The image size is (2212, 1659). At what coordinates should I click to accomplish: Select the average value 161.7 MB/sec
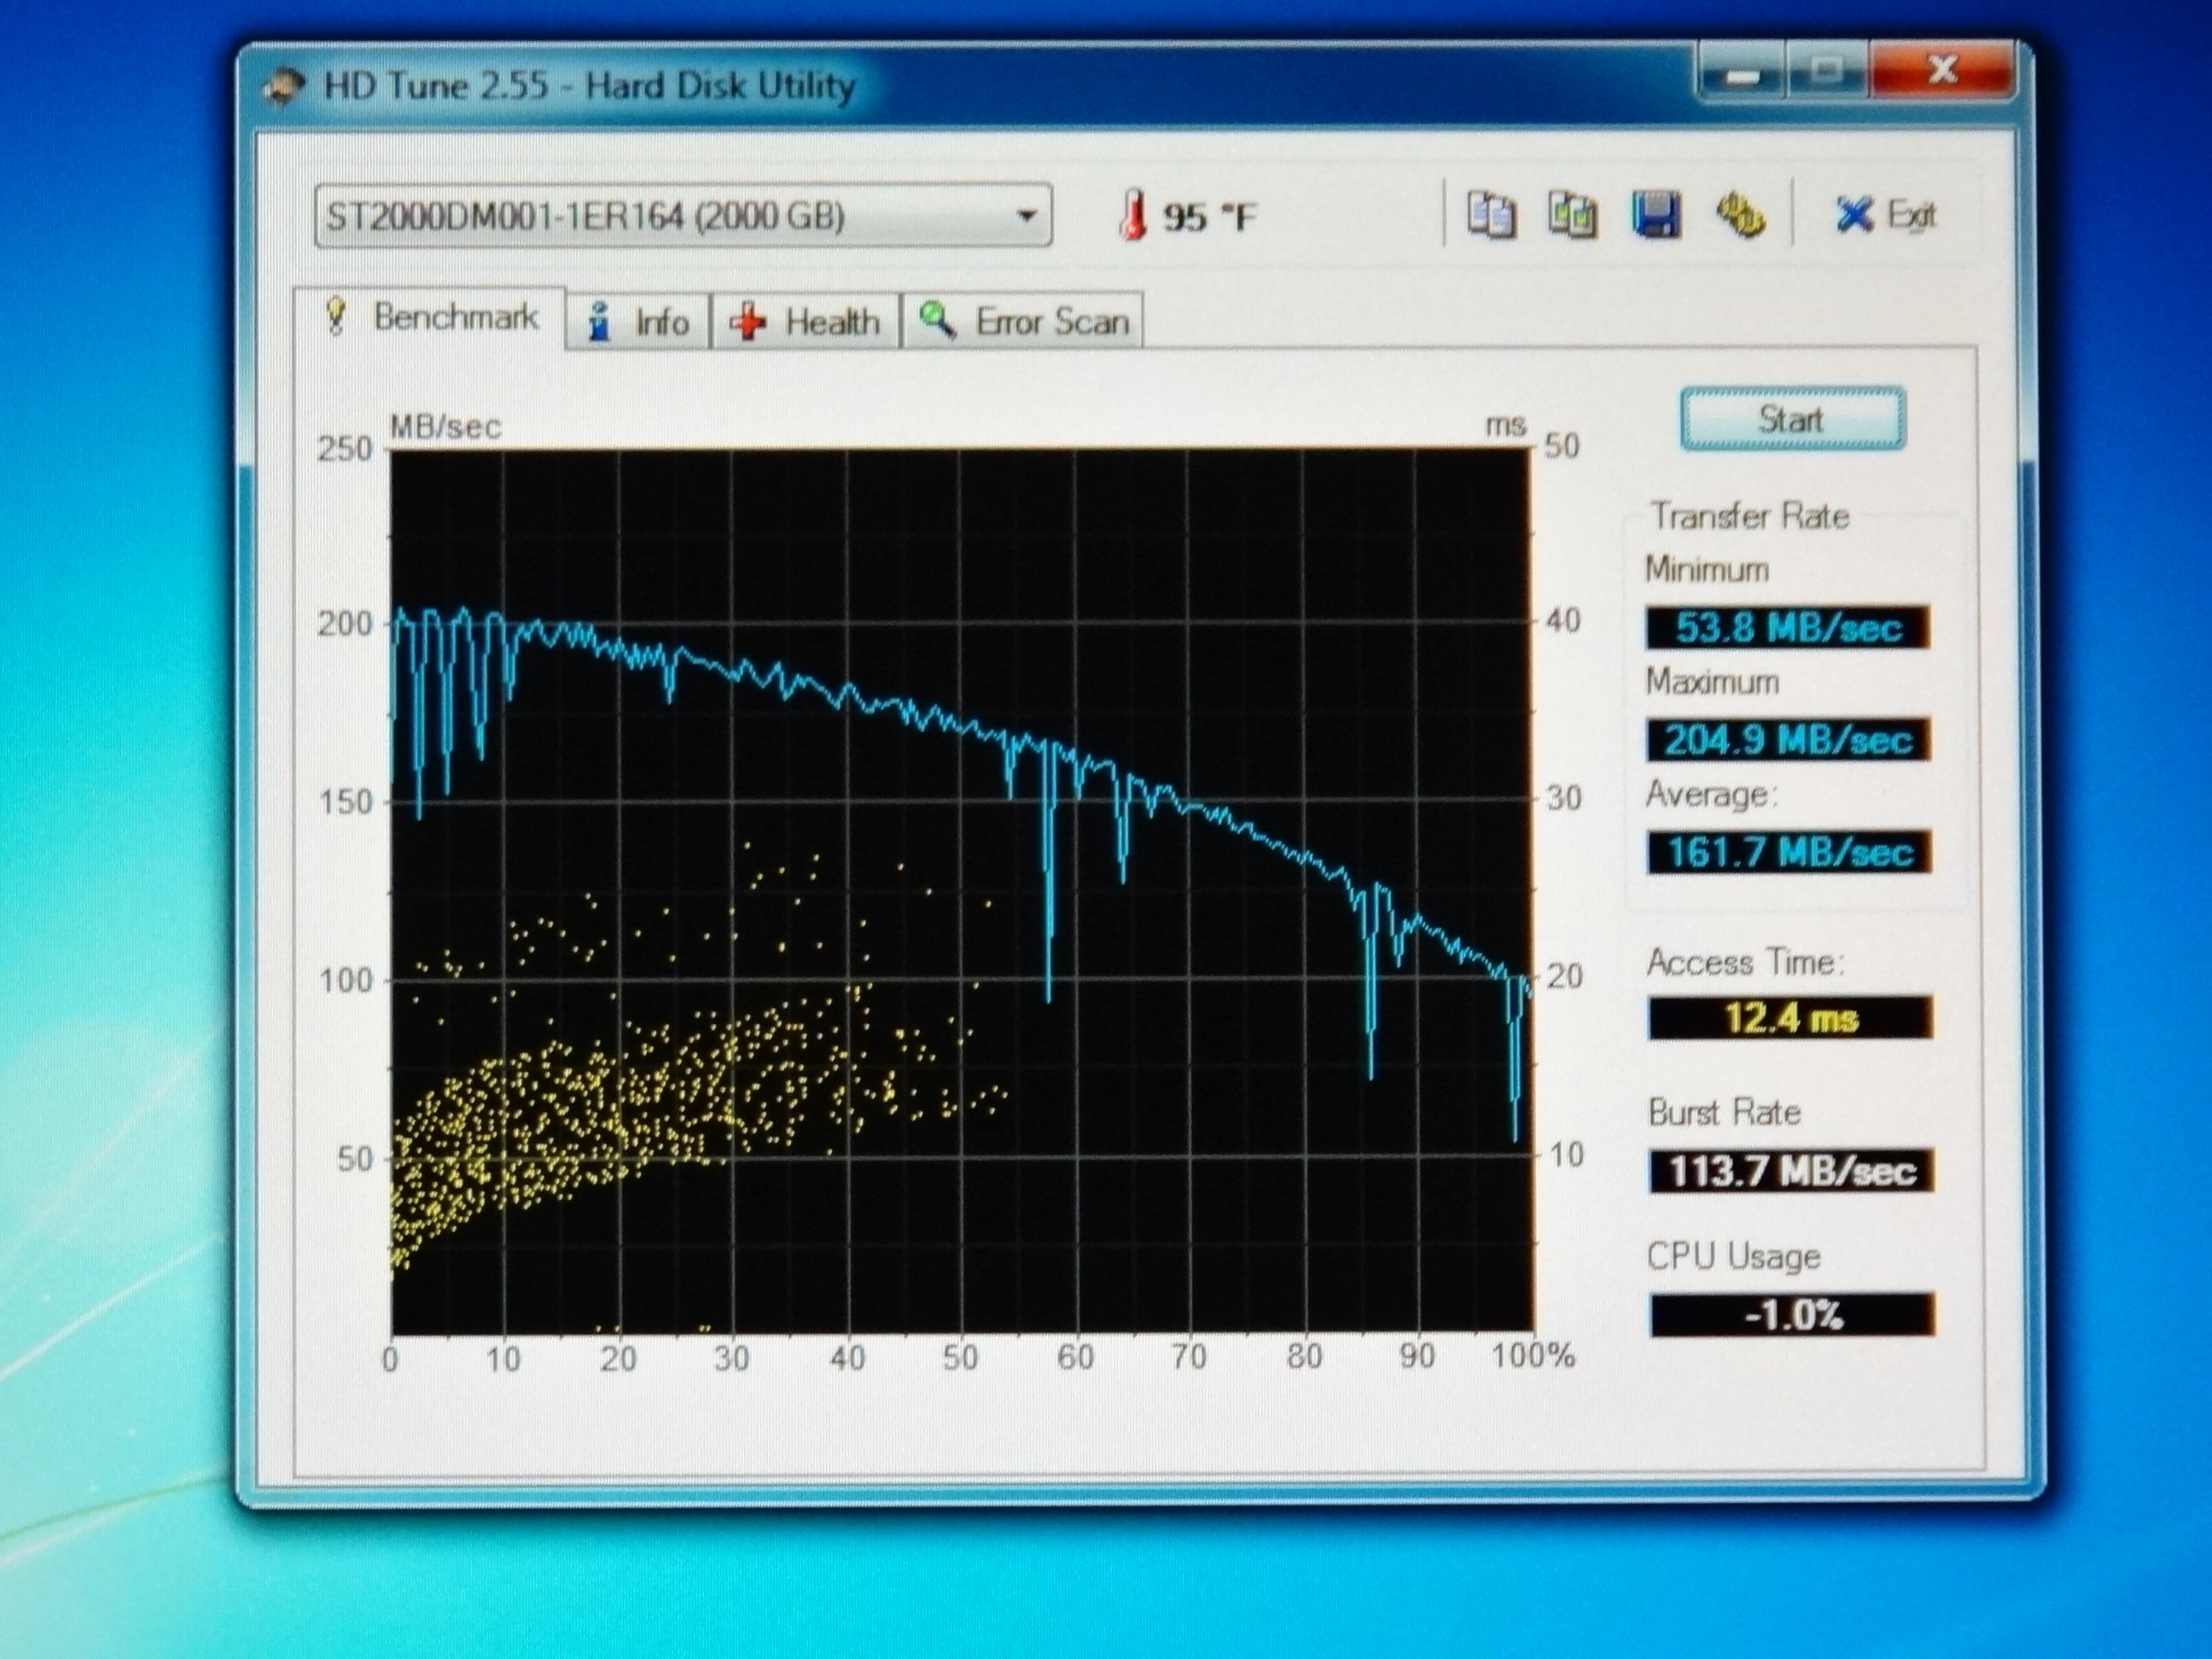click(x=1790, y=852)
